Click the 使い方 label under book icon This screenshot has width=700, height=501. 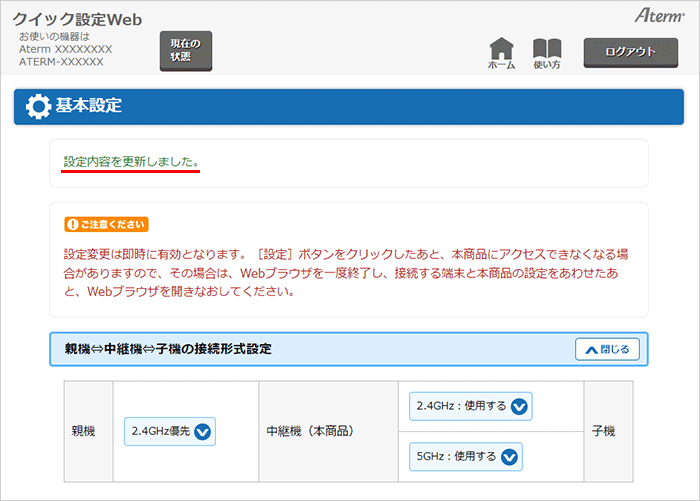click(x=547, y=65)
